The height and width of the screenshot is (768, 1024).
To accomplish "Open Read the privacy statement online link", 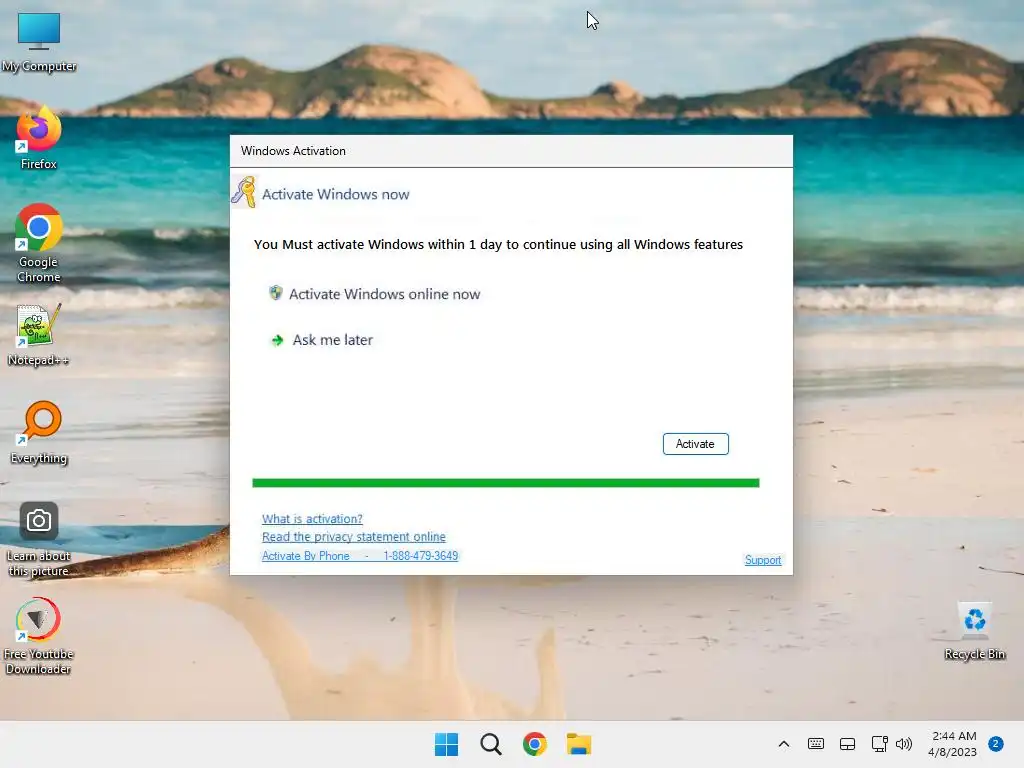I will 353,536.
